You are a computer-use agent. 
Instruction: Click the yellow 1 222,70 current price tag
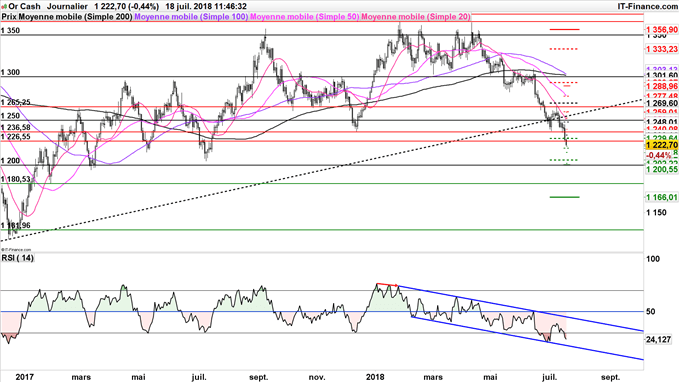(662, 145)
